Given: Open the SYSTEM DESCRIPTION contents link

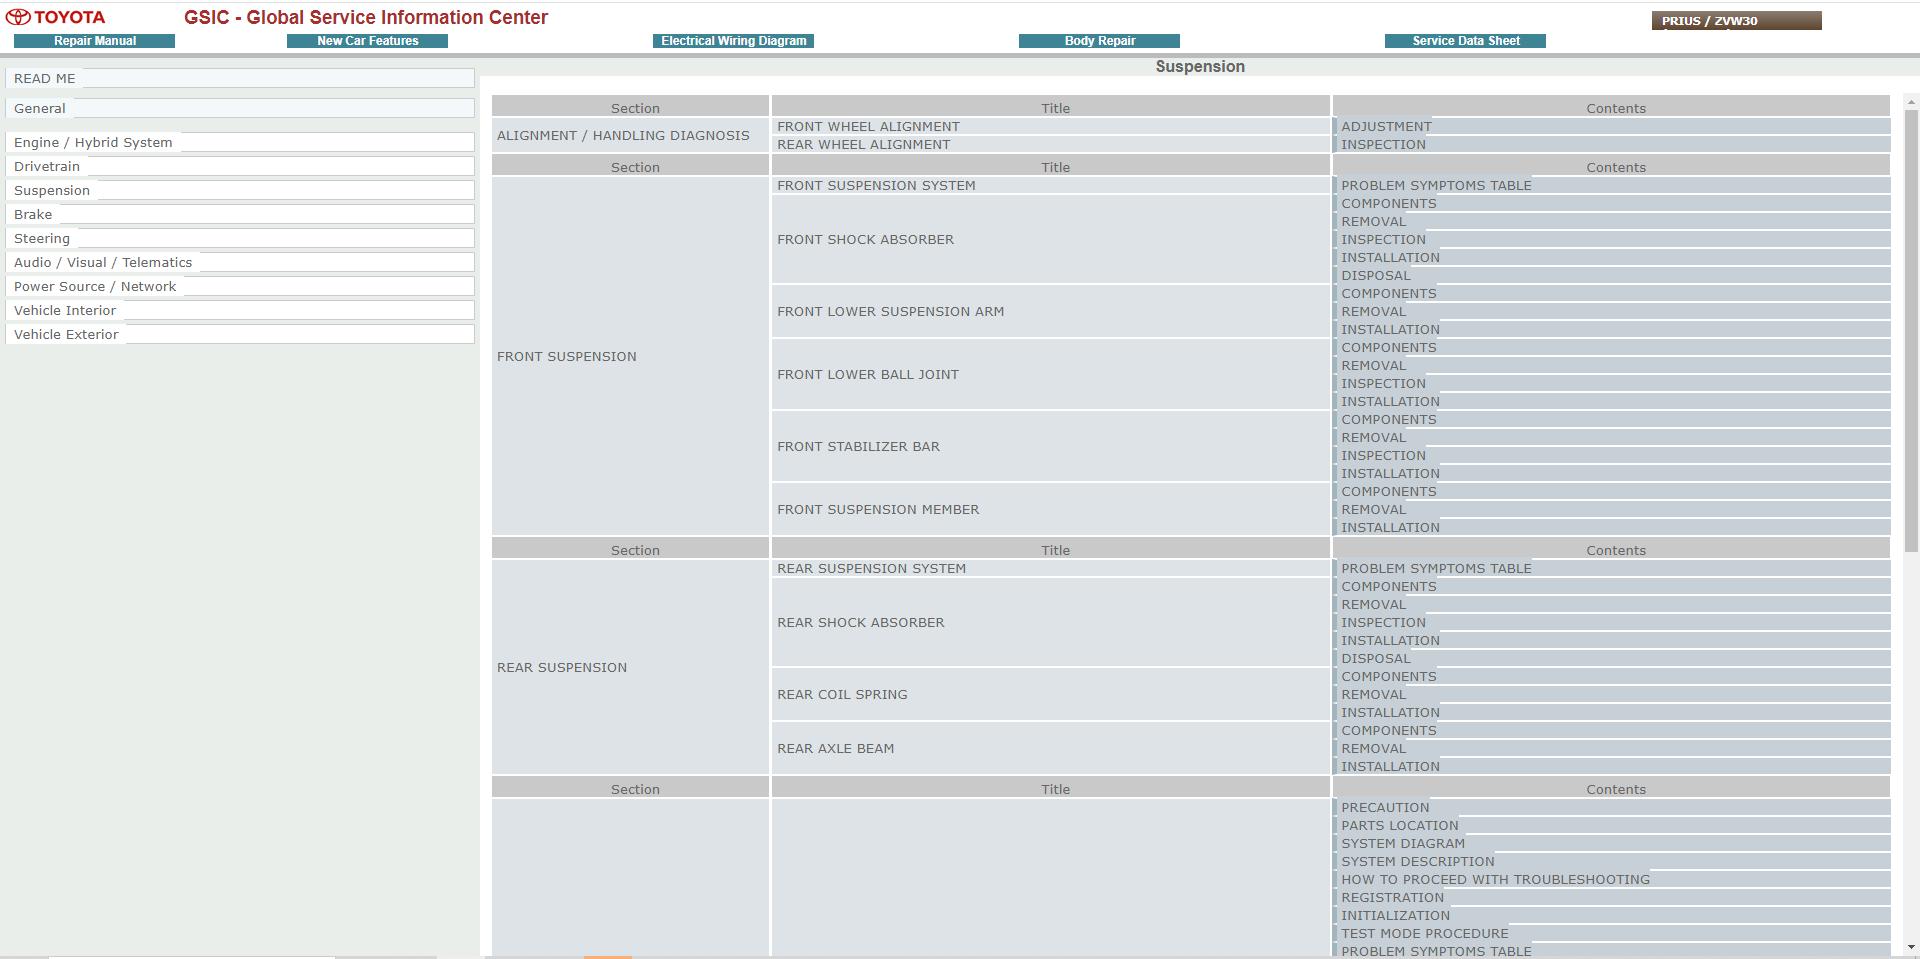Looking at the screenshot, I should (x=1417, y=861).
